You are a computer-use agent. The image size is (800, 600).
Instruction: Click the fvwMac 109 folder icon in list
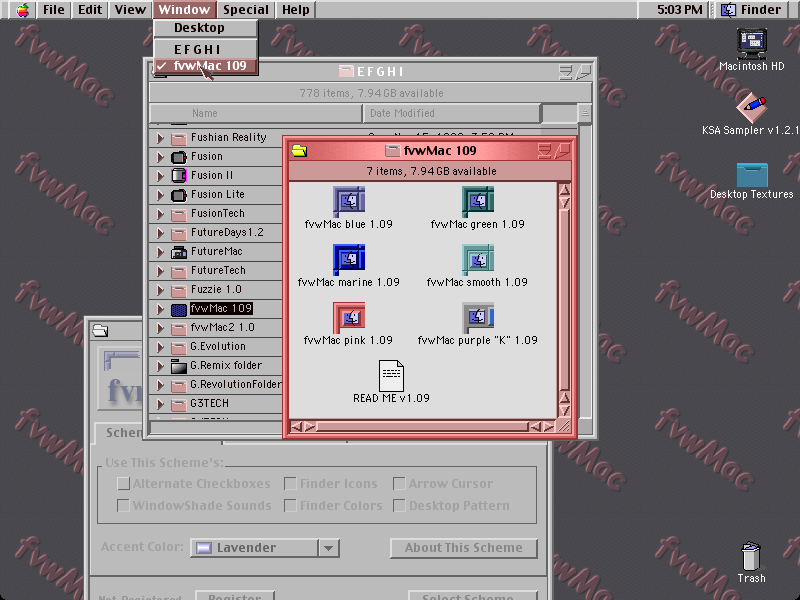coord(179,309)
